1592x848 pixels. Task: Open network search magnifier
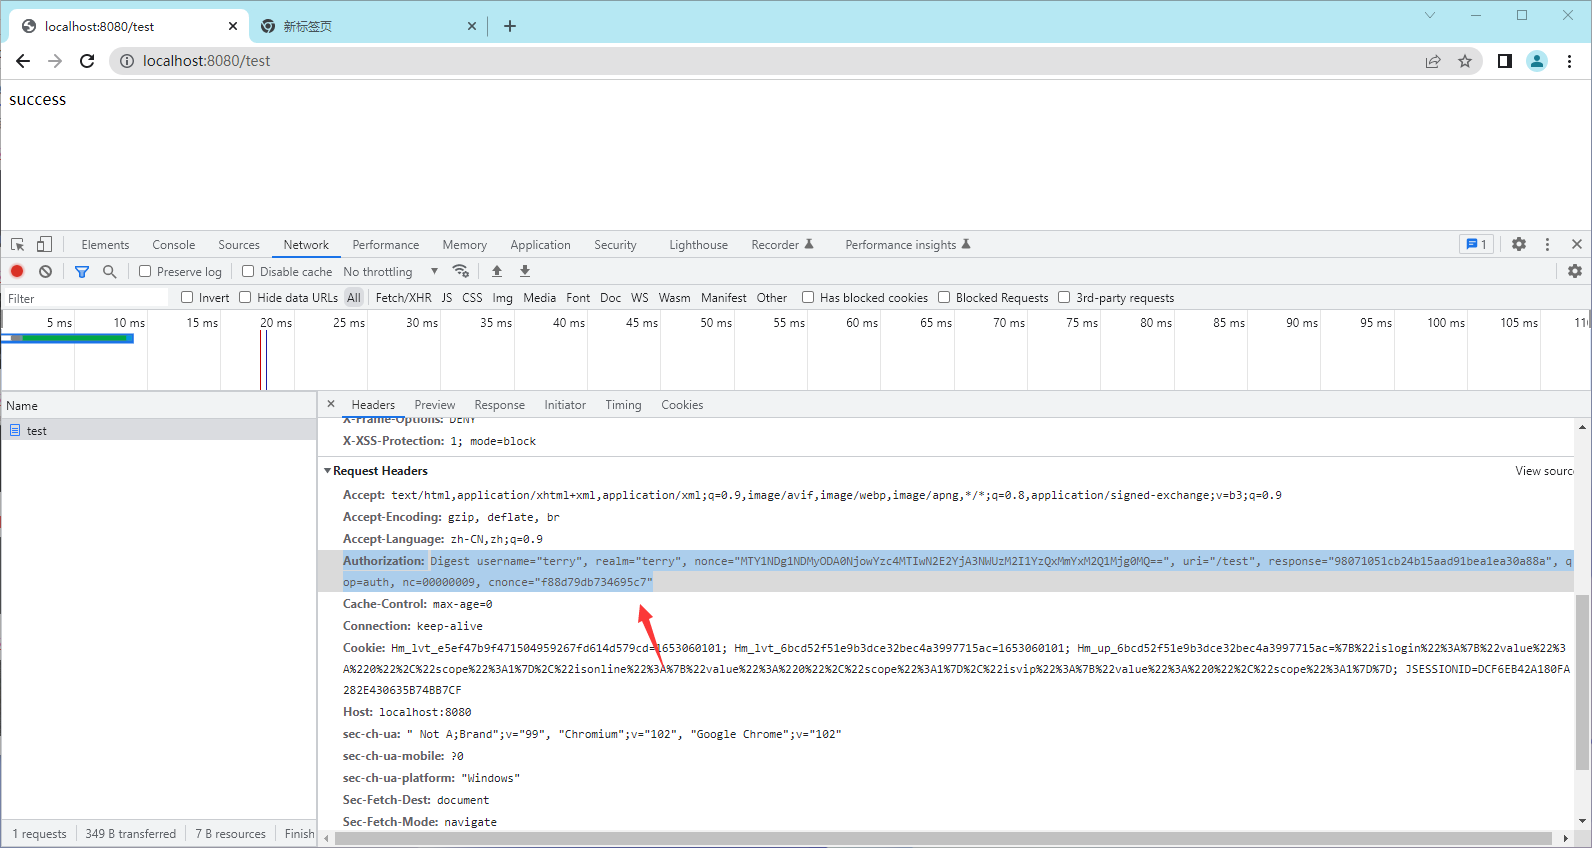[x=110, y=271]
